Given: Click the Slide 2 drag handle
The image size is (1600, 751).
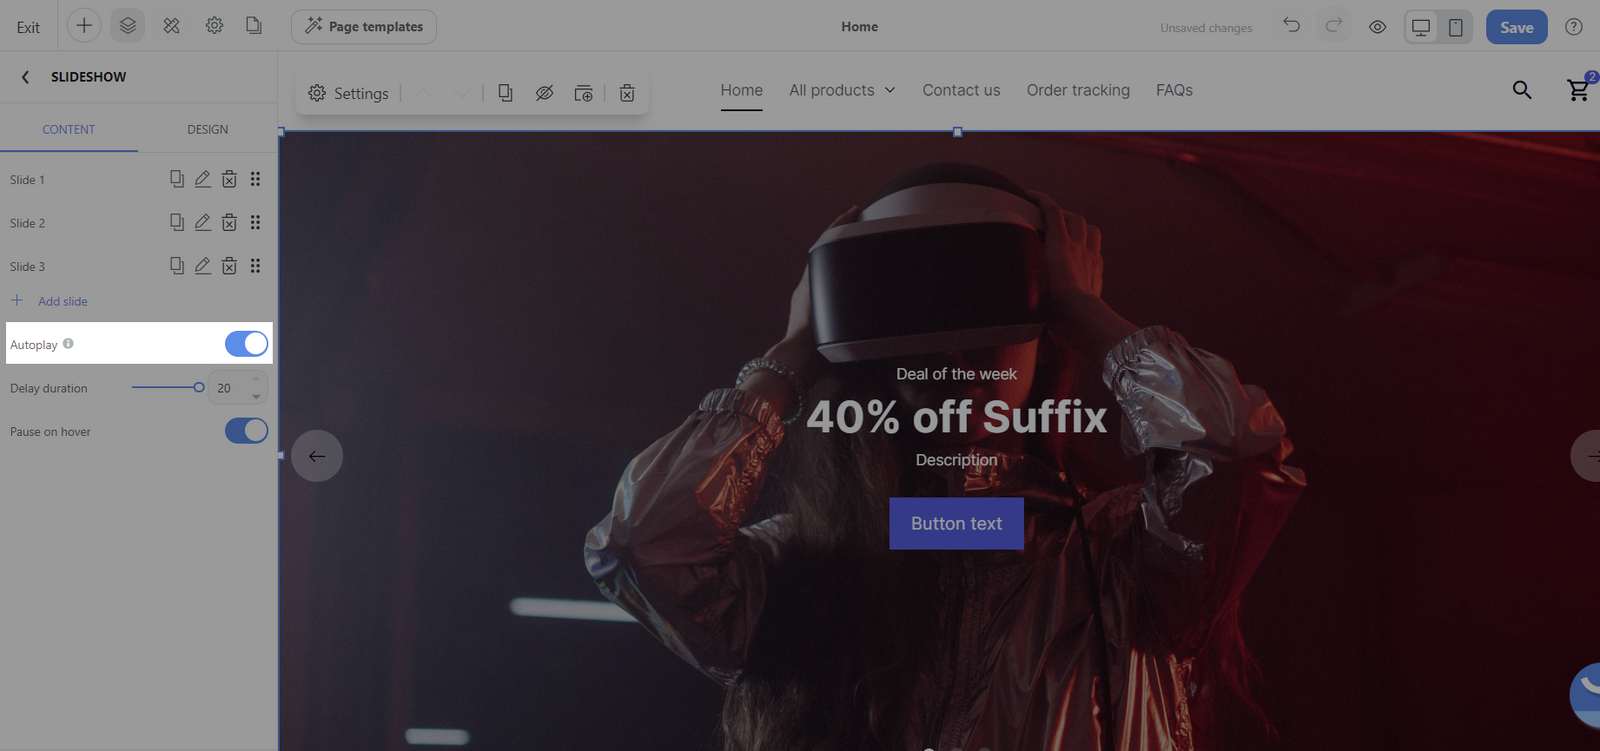Looking at the screenshot, I should click(x=255, y=222).
